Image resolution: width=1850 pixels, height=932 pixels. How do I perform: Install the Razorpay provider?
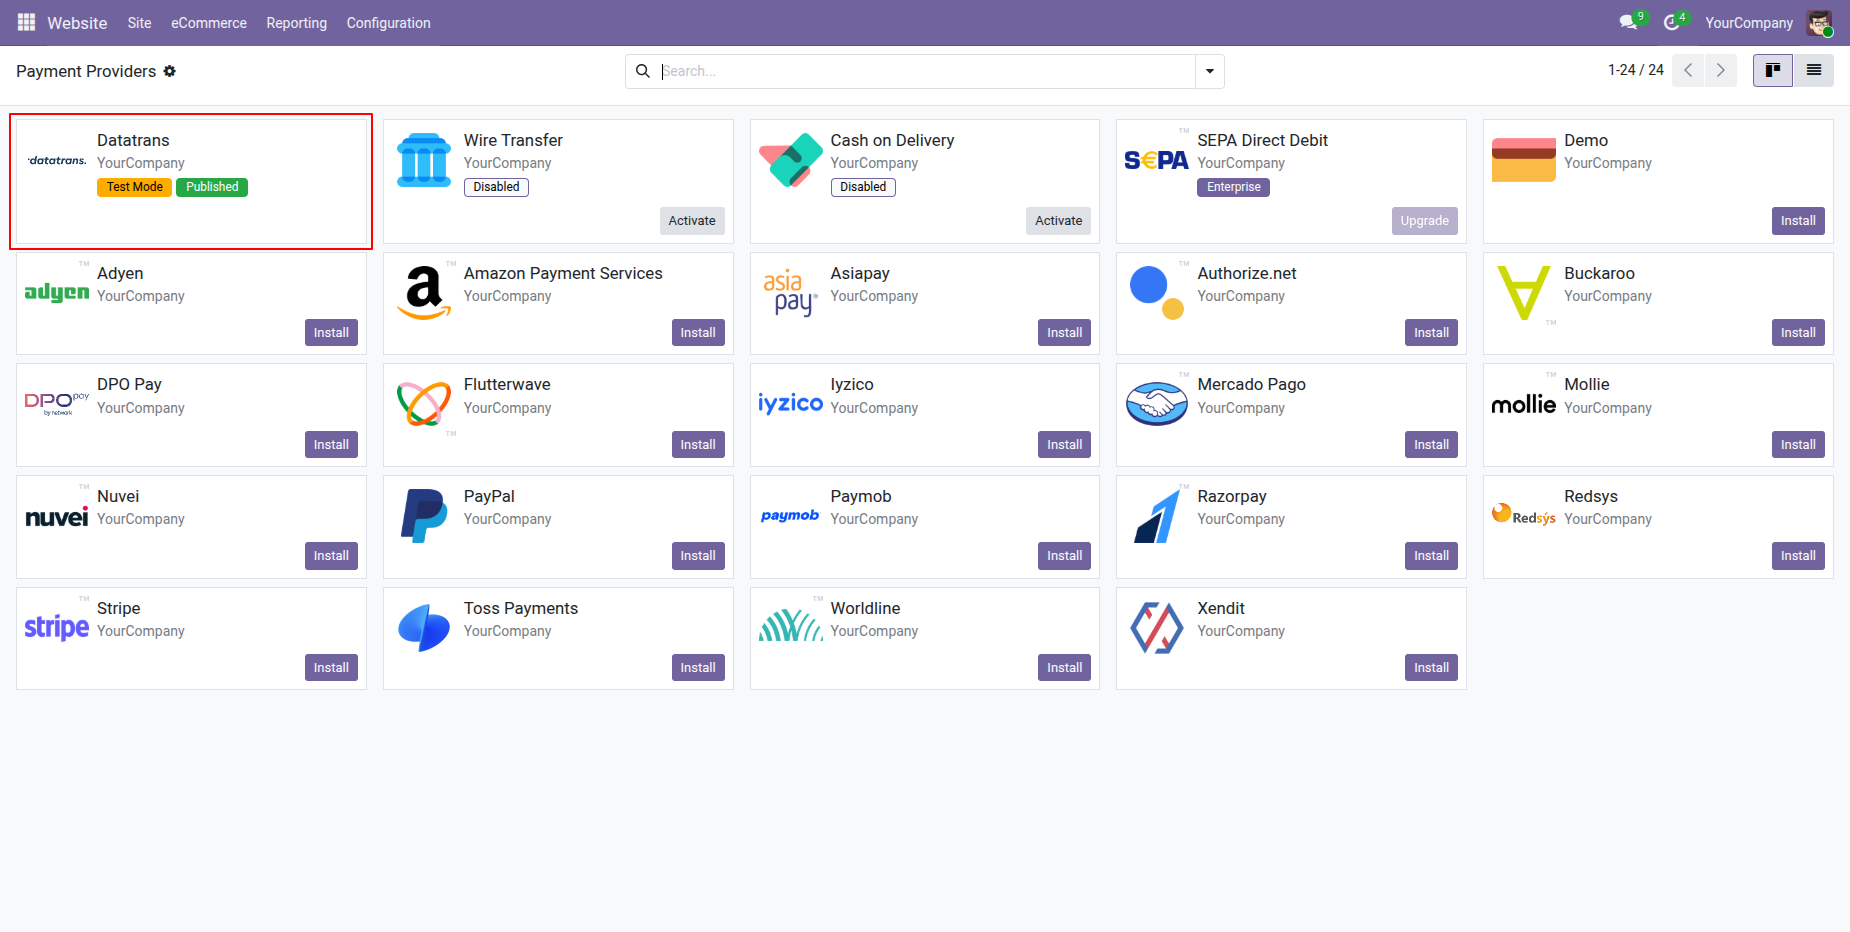click(1431, 556)
